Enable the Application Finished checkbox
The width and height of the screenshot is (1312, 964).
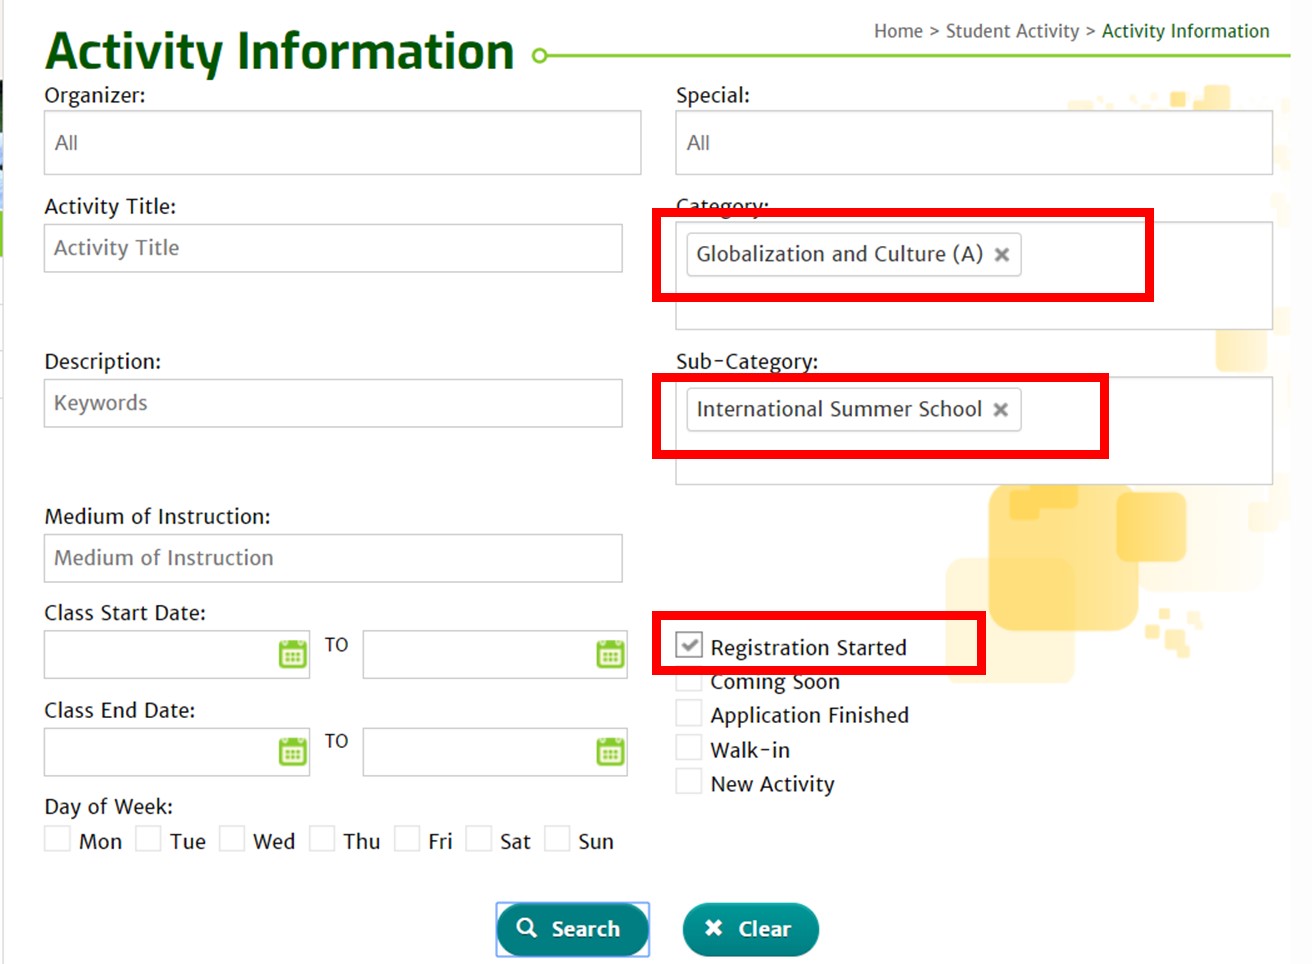click(689, 714)
